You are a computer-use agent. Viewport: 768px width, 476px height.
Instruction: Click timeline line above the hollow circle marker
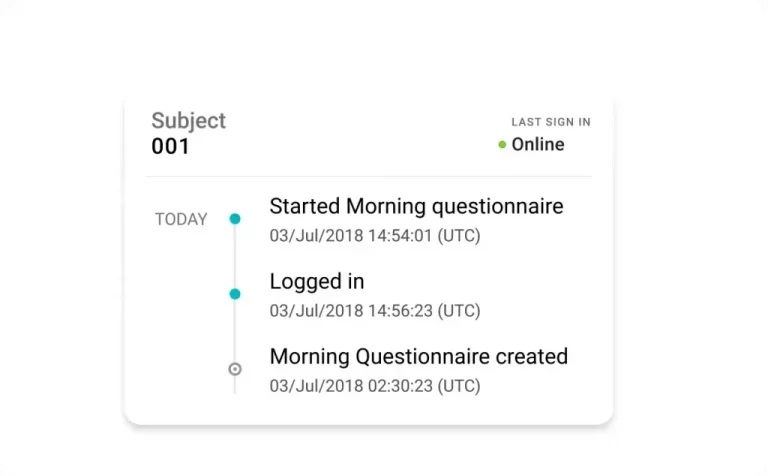point(235,332)
